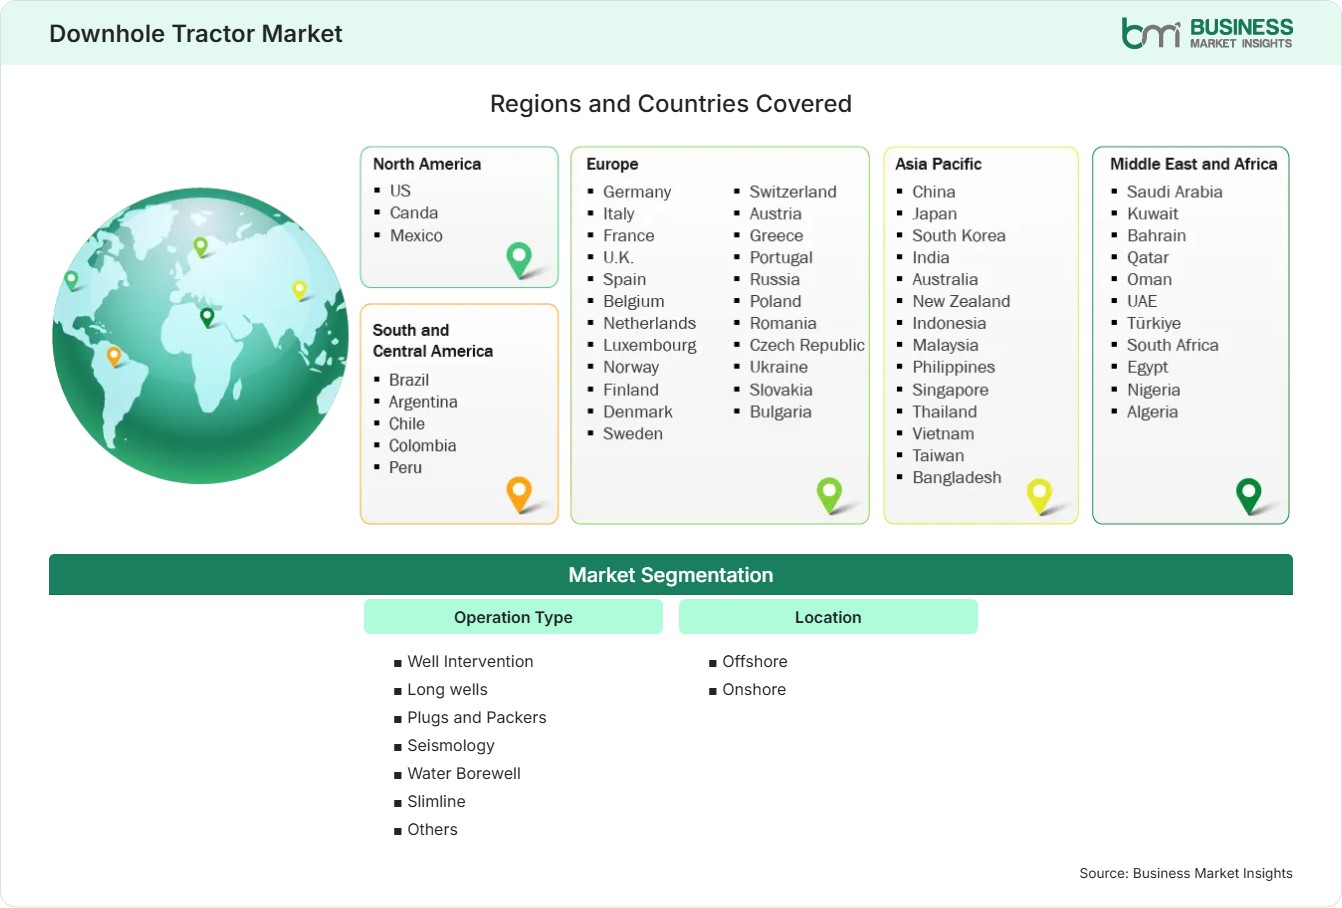Click 'Brazil' in South and Central America
The image size is (1342, 908).
[x=409, y=380]
